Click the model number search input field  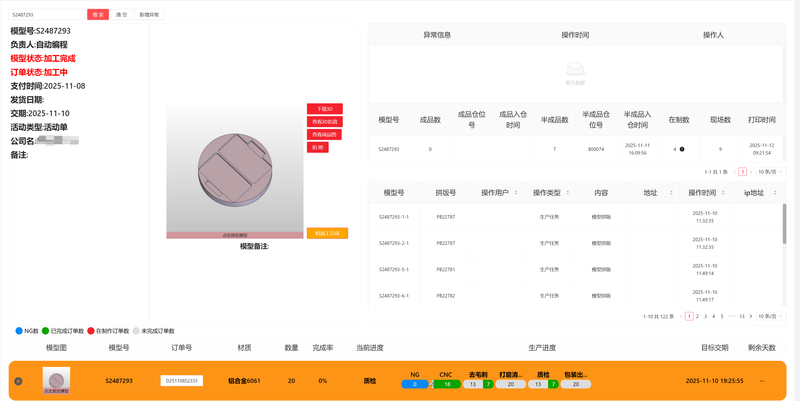click(x=47, y=15)
